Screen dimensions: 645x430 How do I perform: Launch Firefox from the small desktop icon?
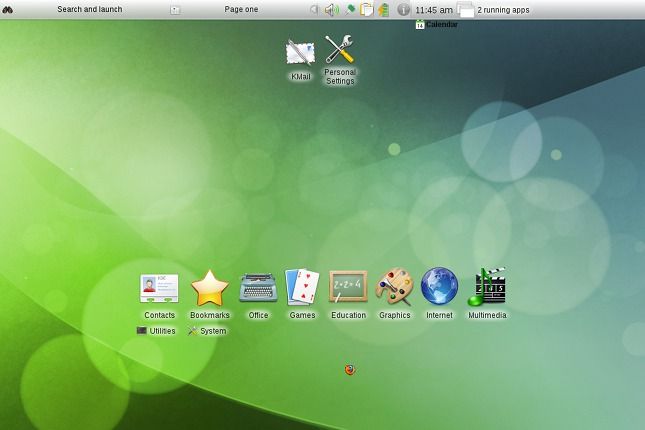pyautogui.click(x=350, y=370)
